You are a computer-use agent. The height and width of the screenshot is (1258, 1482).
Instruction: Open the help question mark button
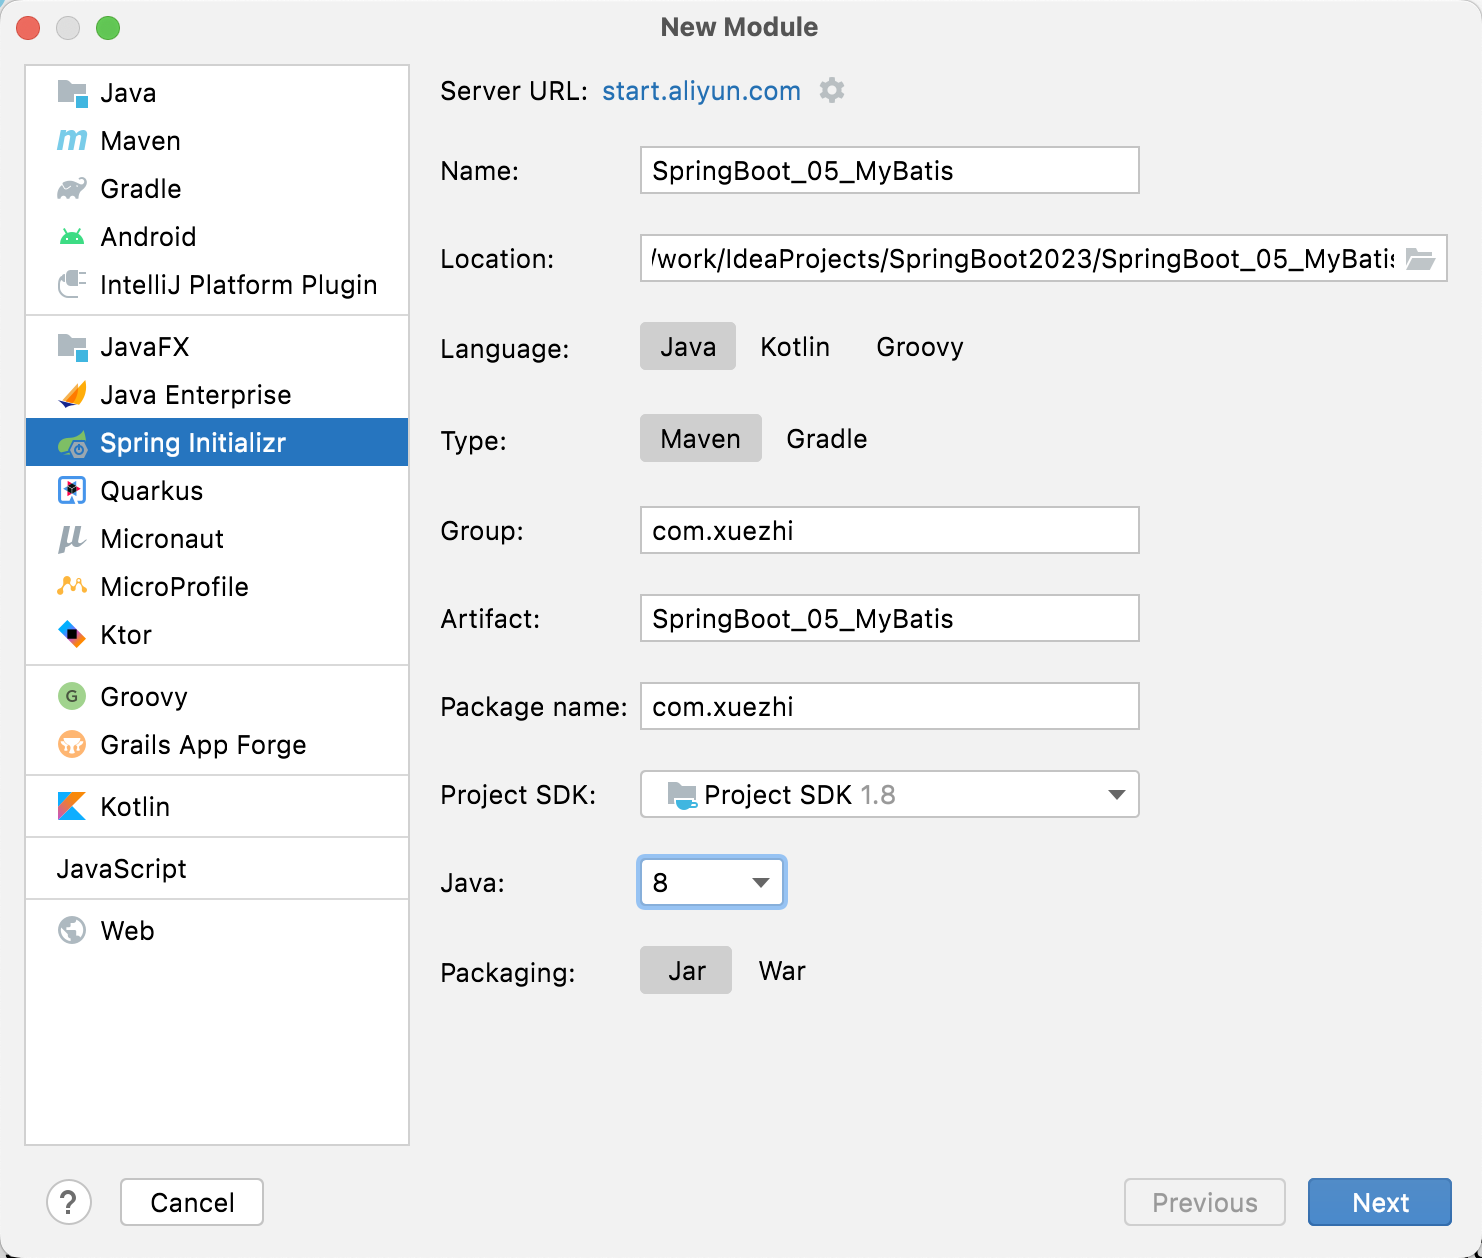coord(69,1202)
